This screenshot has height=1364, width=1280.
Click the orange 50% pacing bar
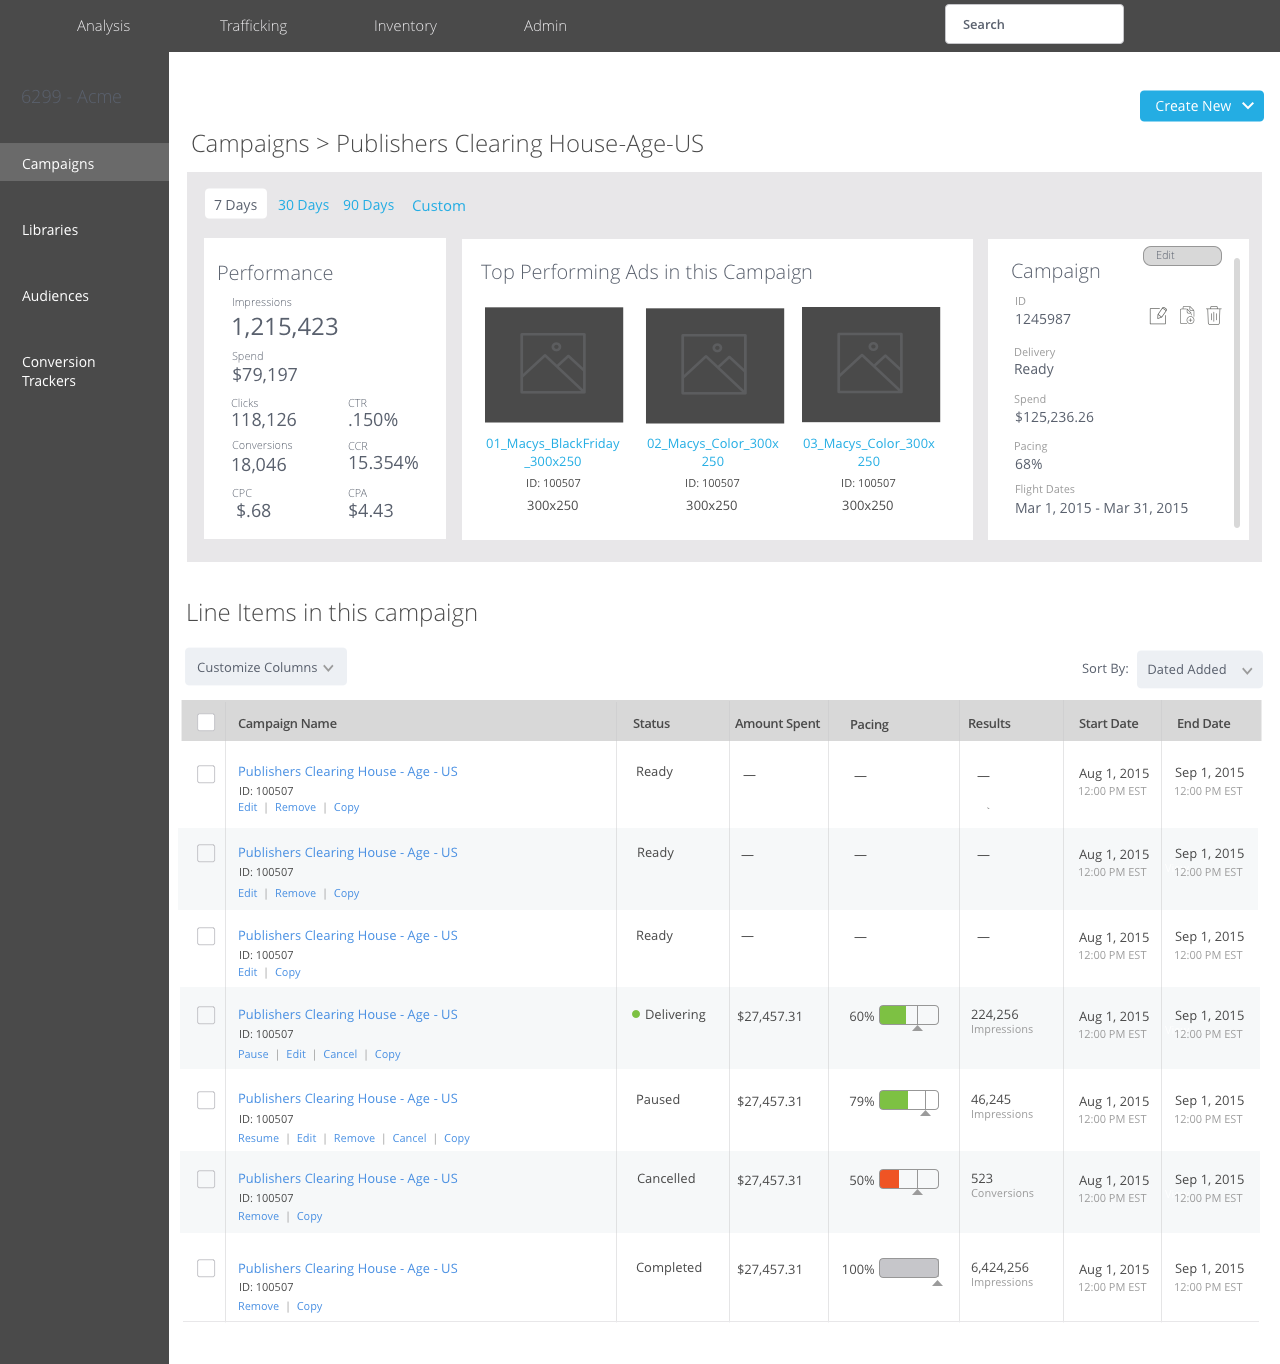(909, 1179)
